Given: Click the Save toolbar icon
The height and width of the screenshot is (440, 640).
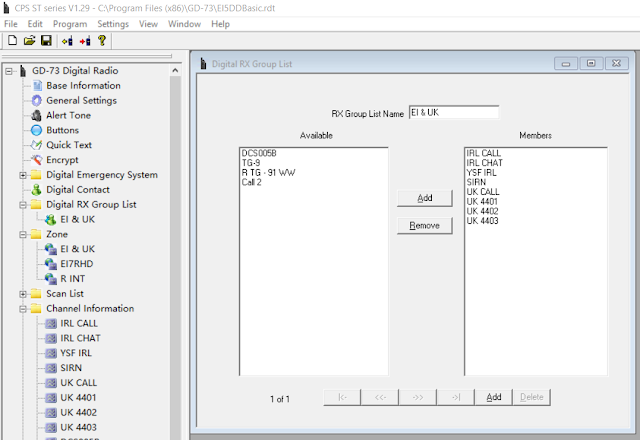Looking at the screenshot, I should (x=46, y=40).
